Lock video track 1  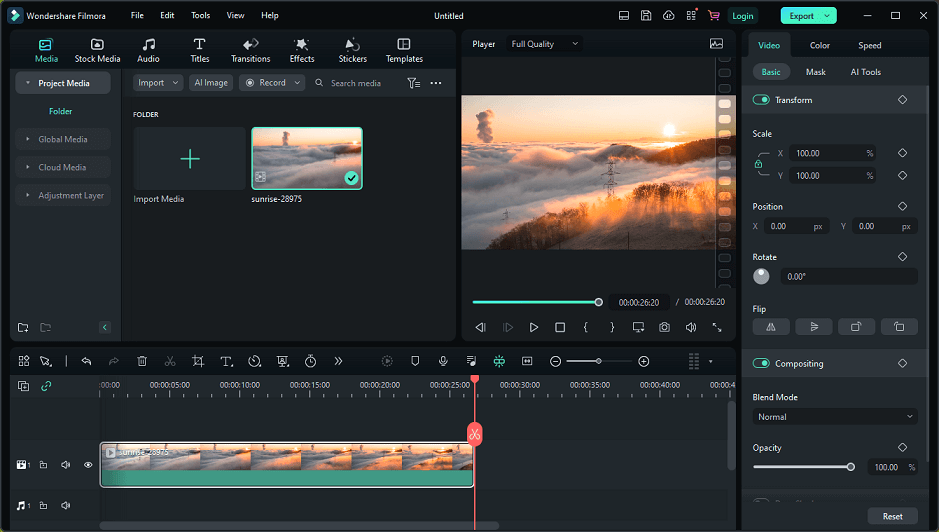pos(44,465)
